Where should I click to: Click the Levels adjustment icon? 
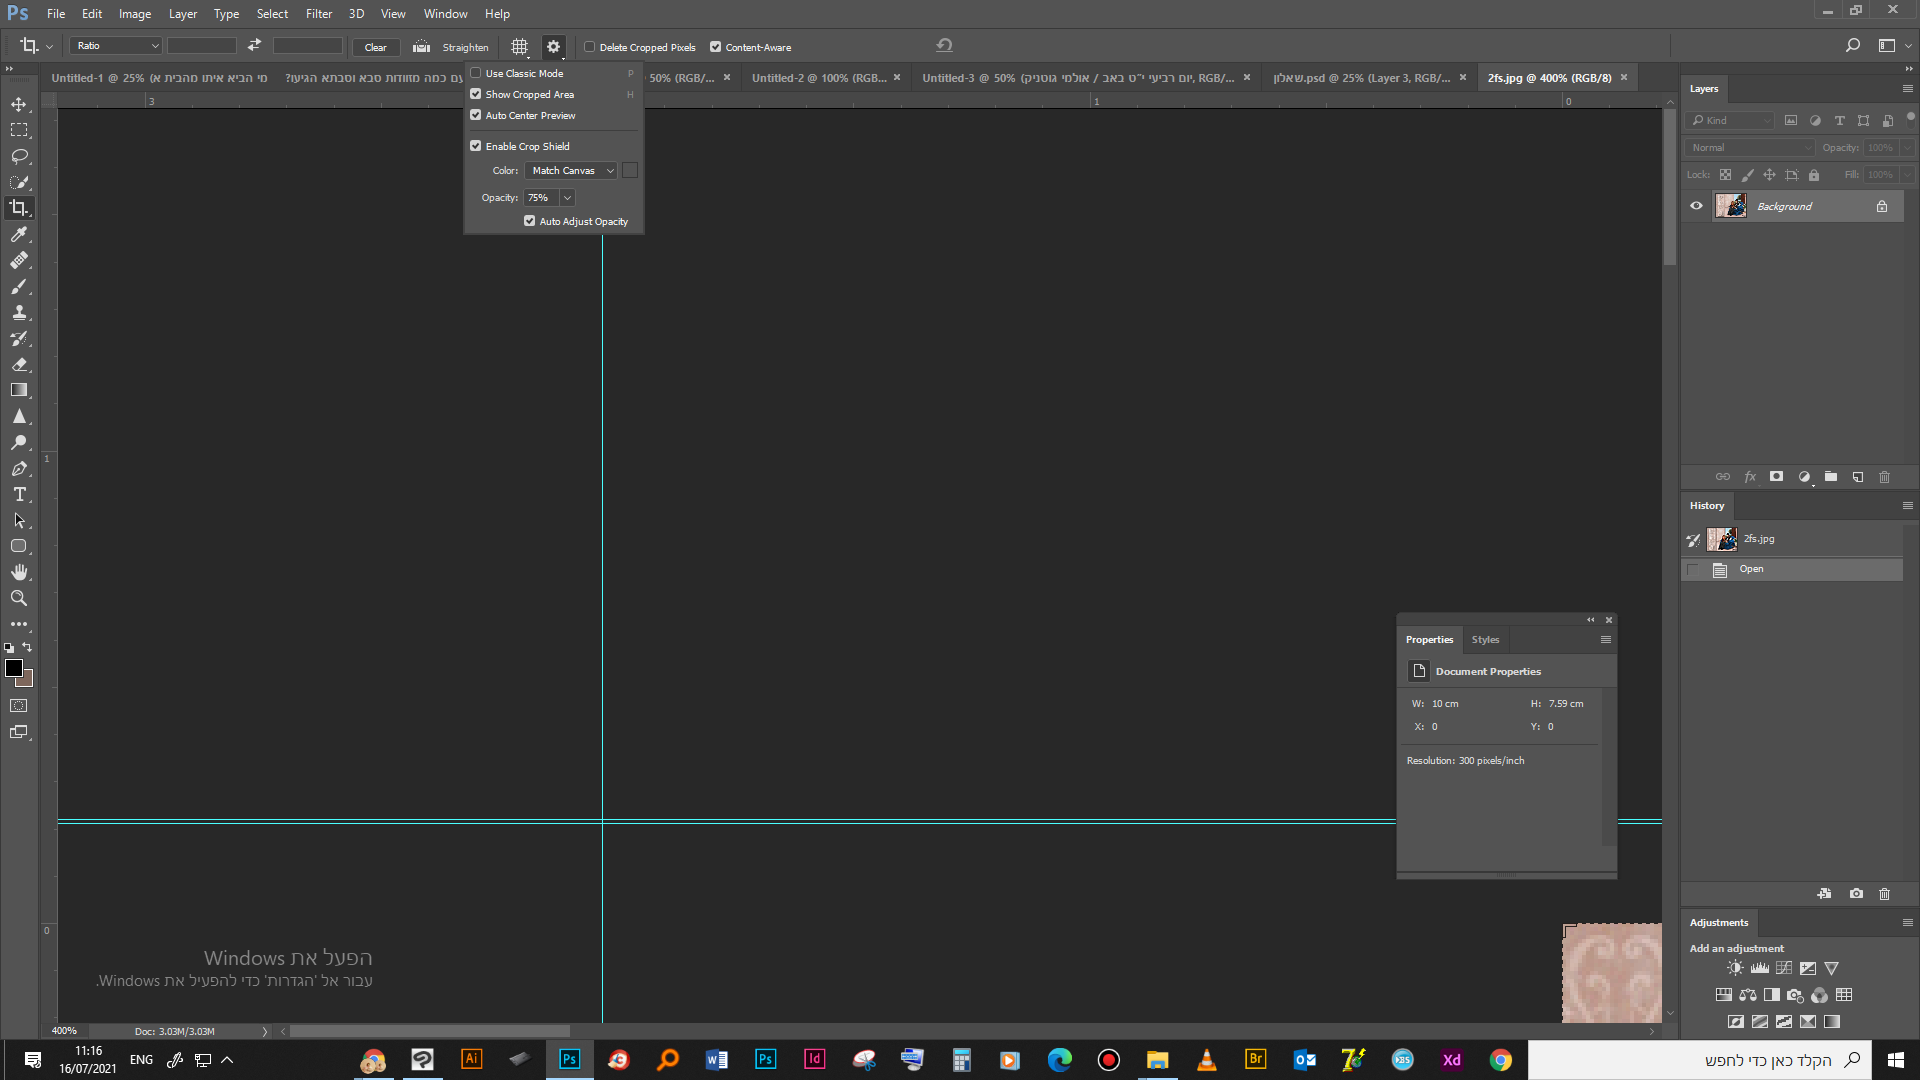[1759, 968]
